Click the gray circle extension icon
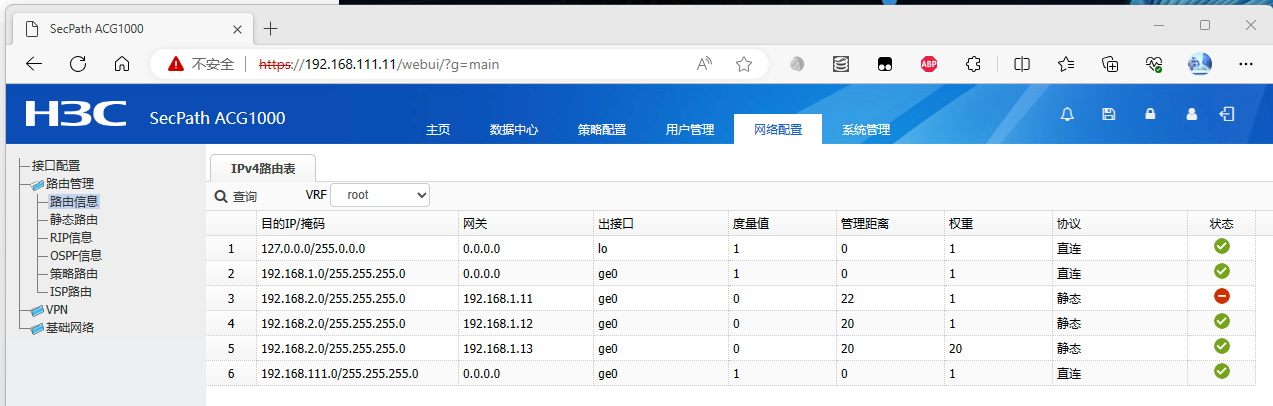1273x406 pixels. (x=797, y=64)
